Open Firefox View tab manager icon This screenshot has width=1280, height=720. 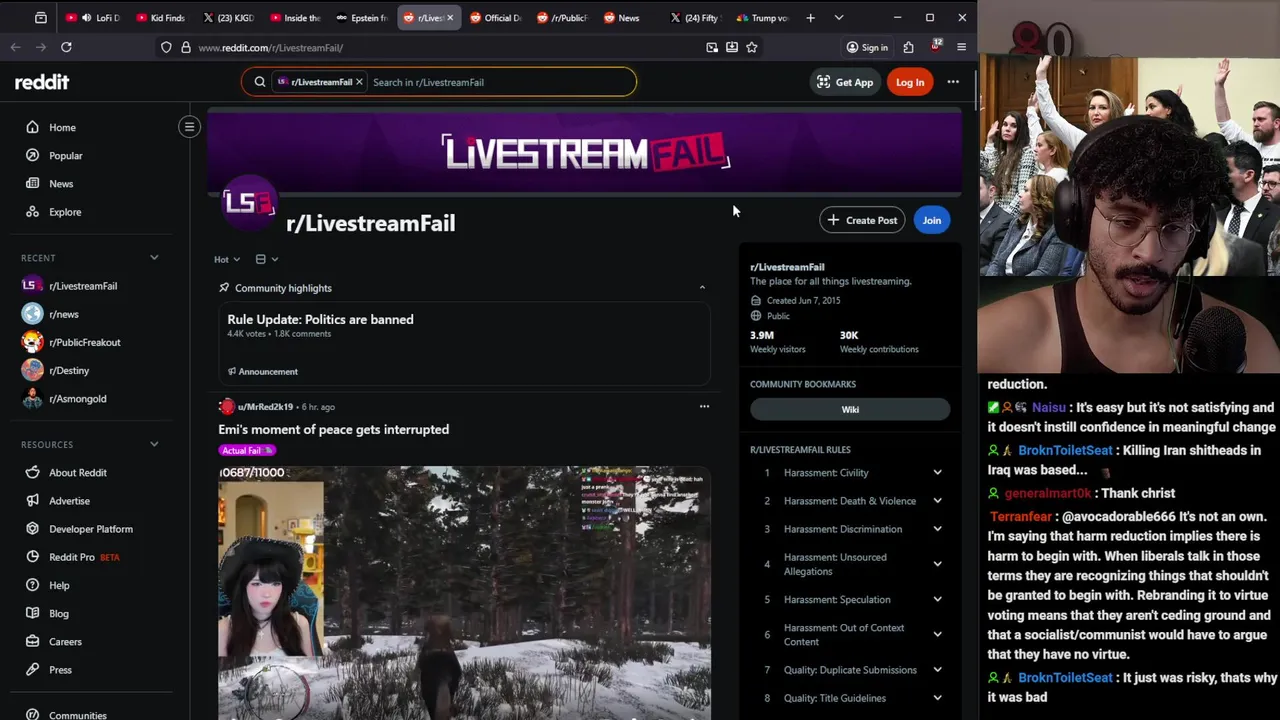(x=41, y=17)
